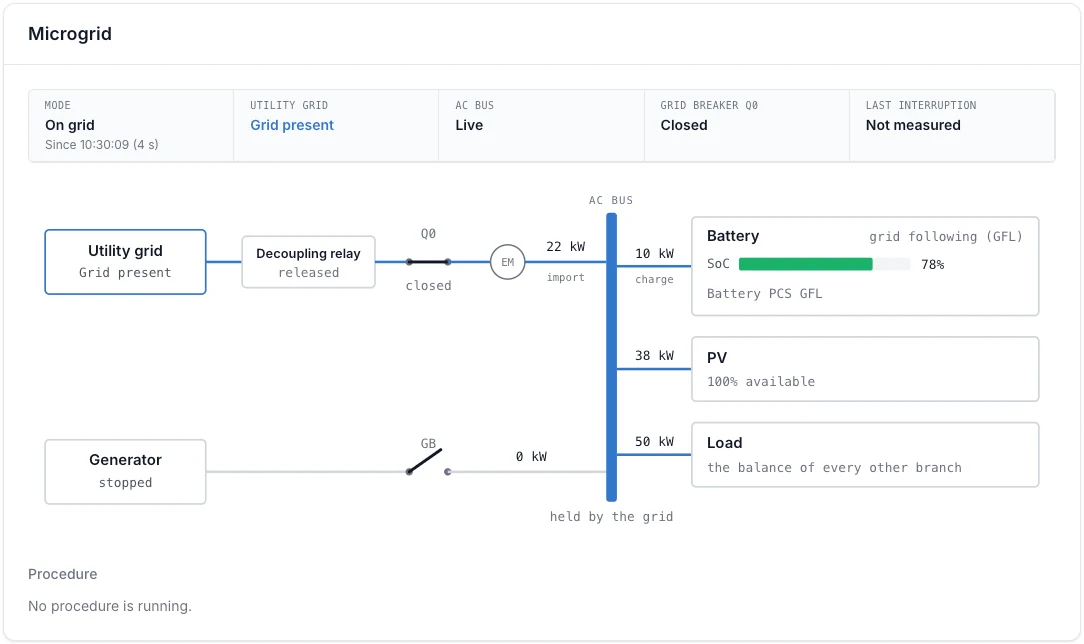Click the 'import' label under 22 kW
Viewport: 1084px width, 644px height.
pos(566,277)
